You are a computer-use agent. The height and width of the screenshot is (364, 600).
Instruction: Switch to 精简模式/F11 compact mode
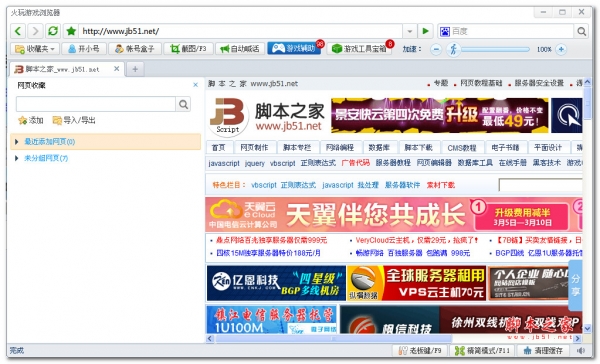(482, 350)
